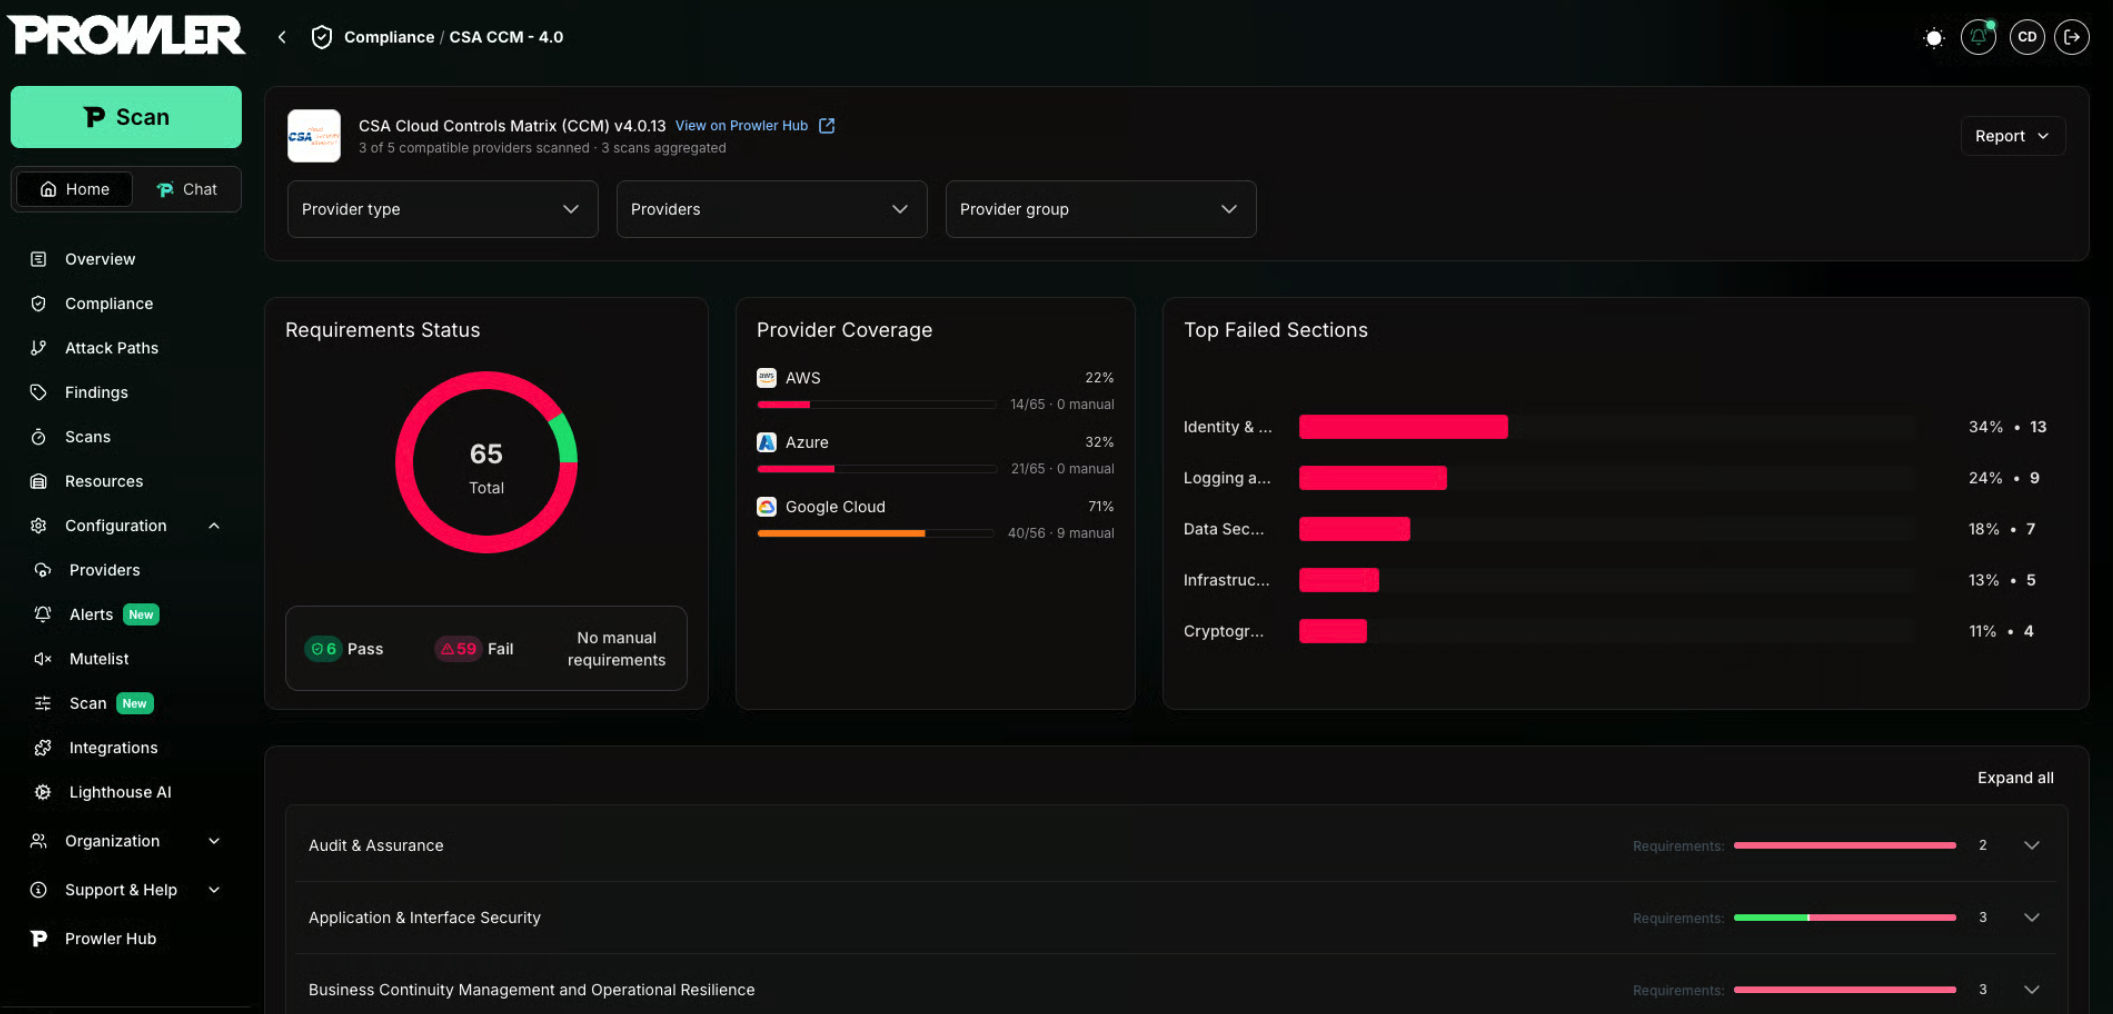2113x1014 pixels.
Task: Click the New badge next to Alerts
Action: (x=141, y=615)
